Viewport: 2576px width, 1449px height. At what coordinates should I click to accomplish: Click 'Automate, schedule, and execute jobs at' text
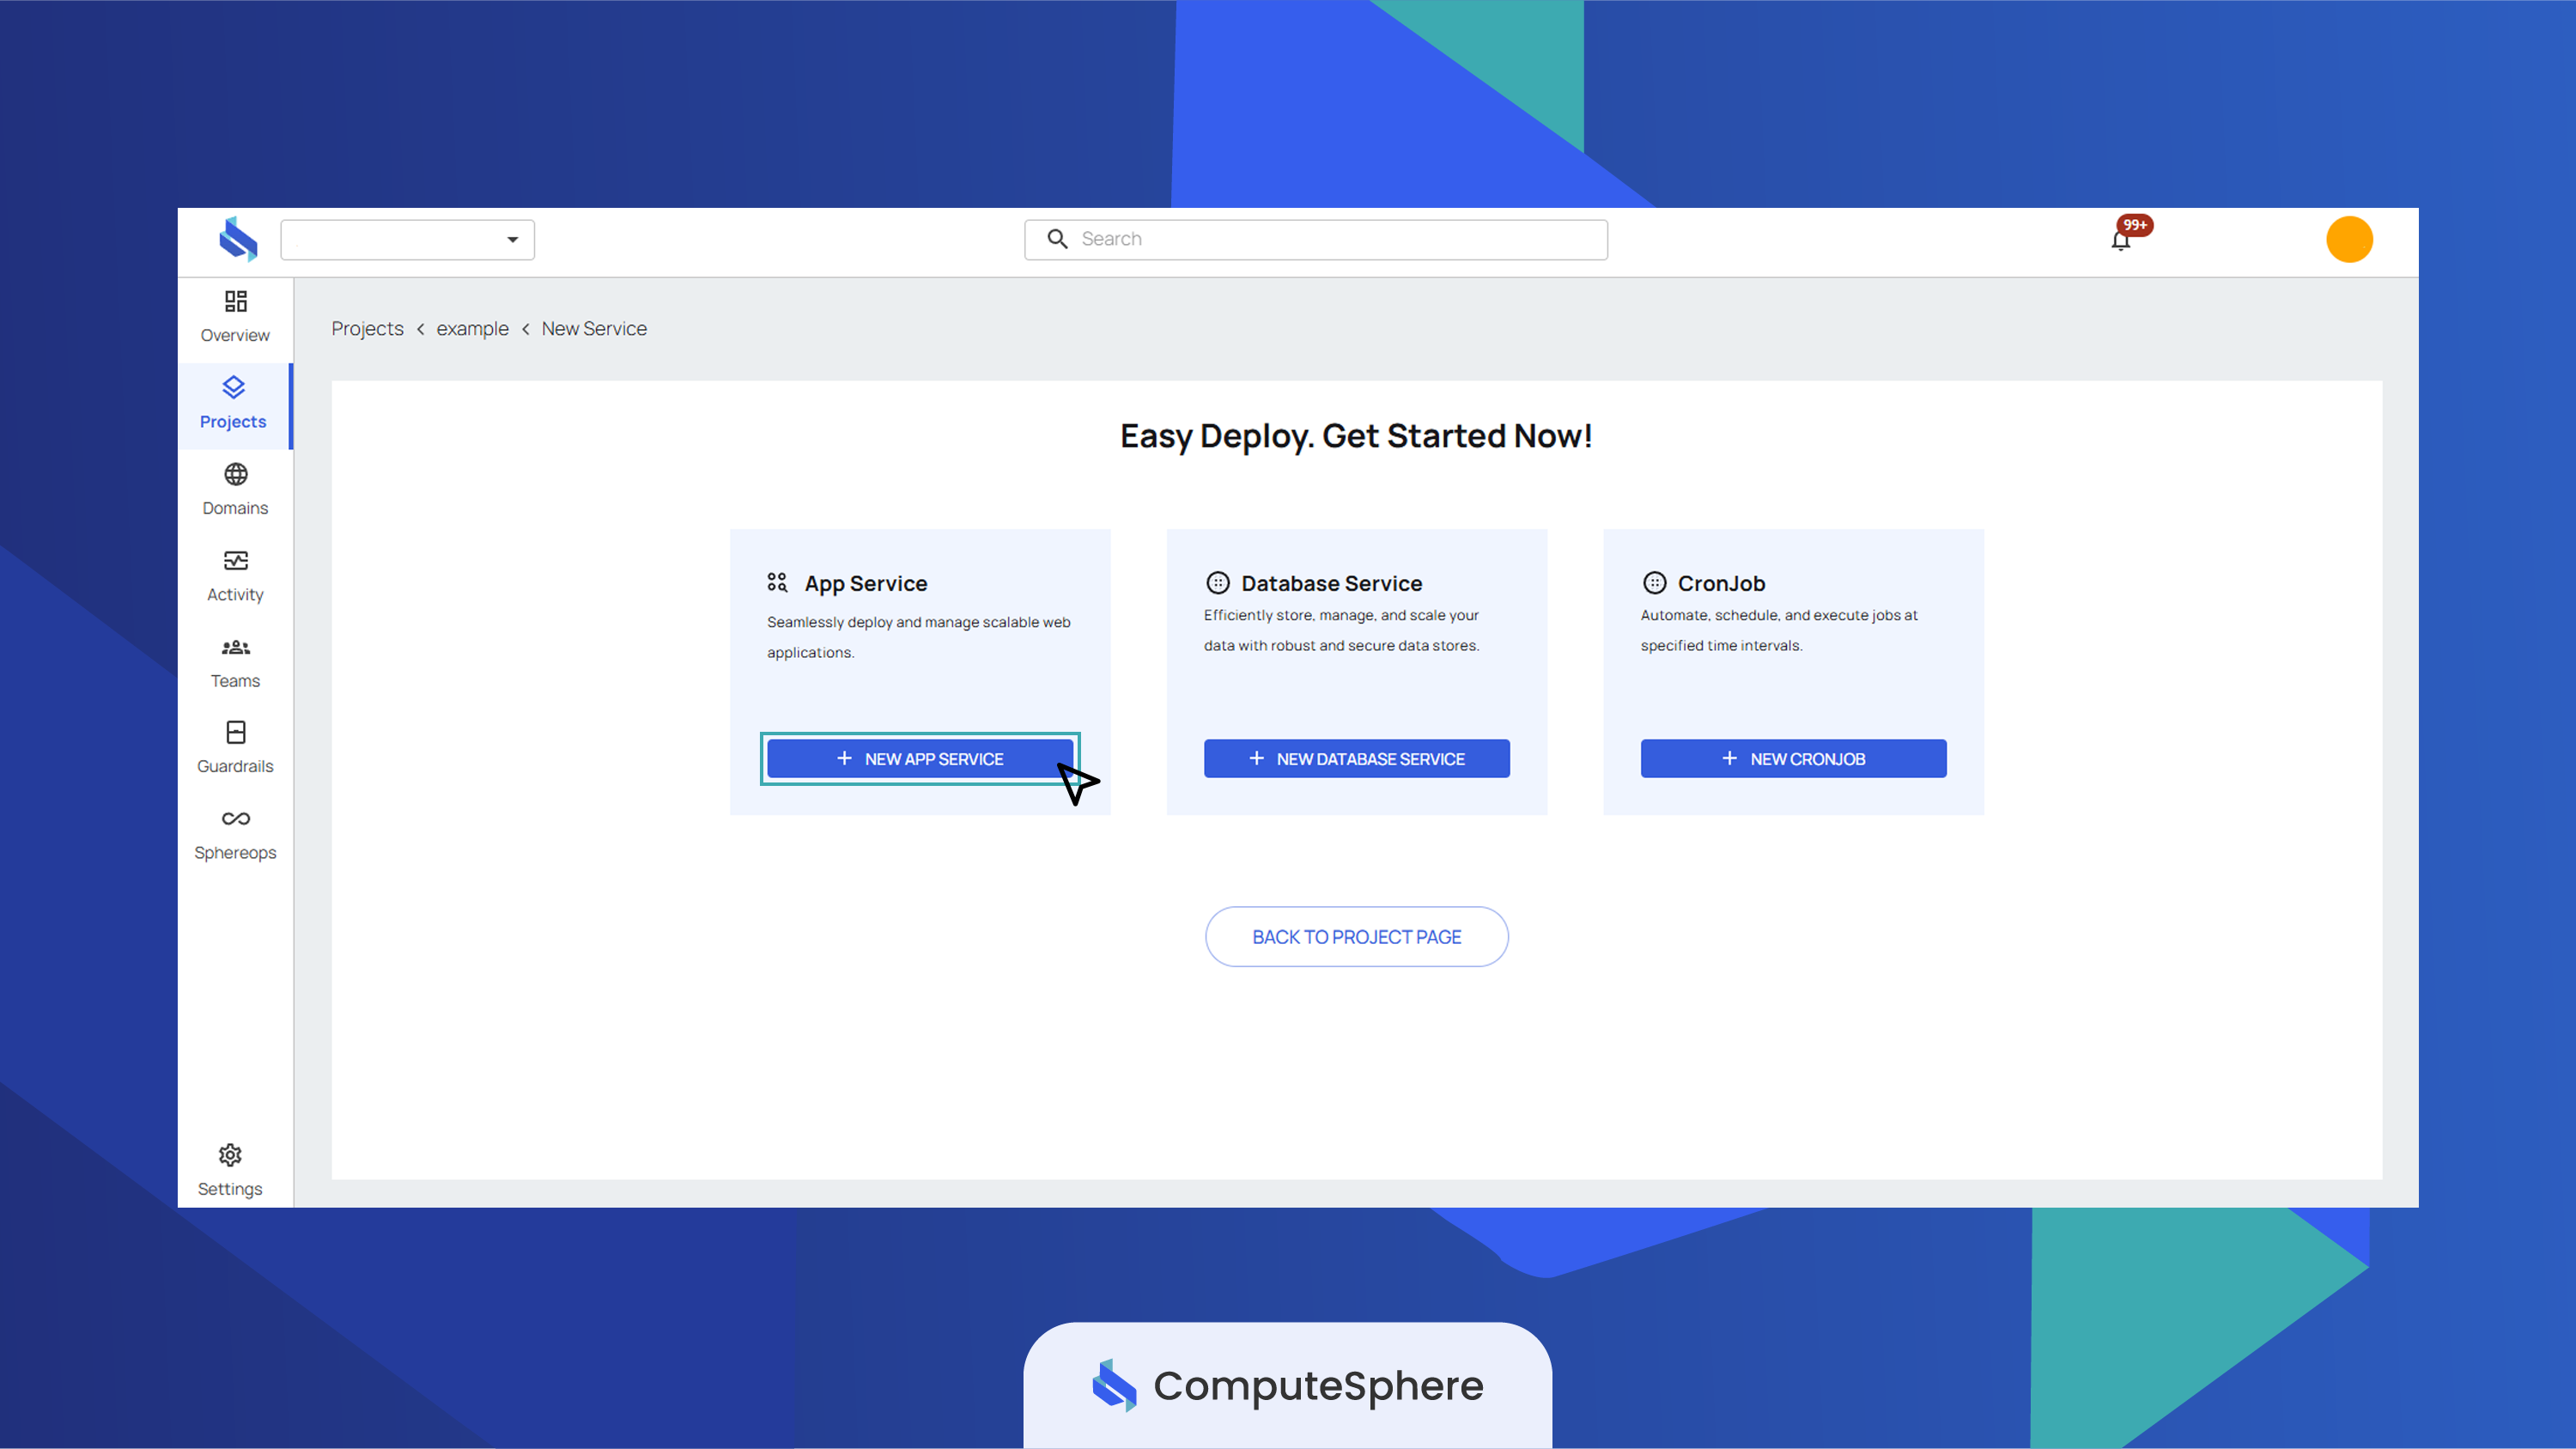click(x=1778, y=615)
